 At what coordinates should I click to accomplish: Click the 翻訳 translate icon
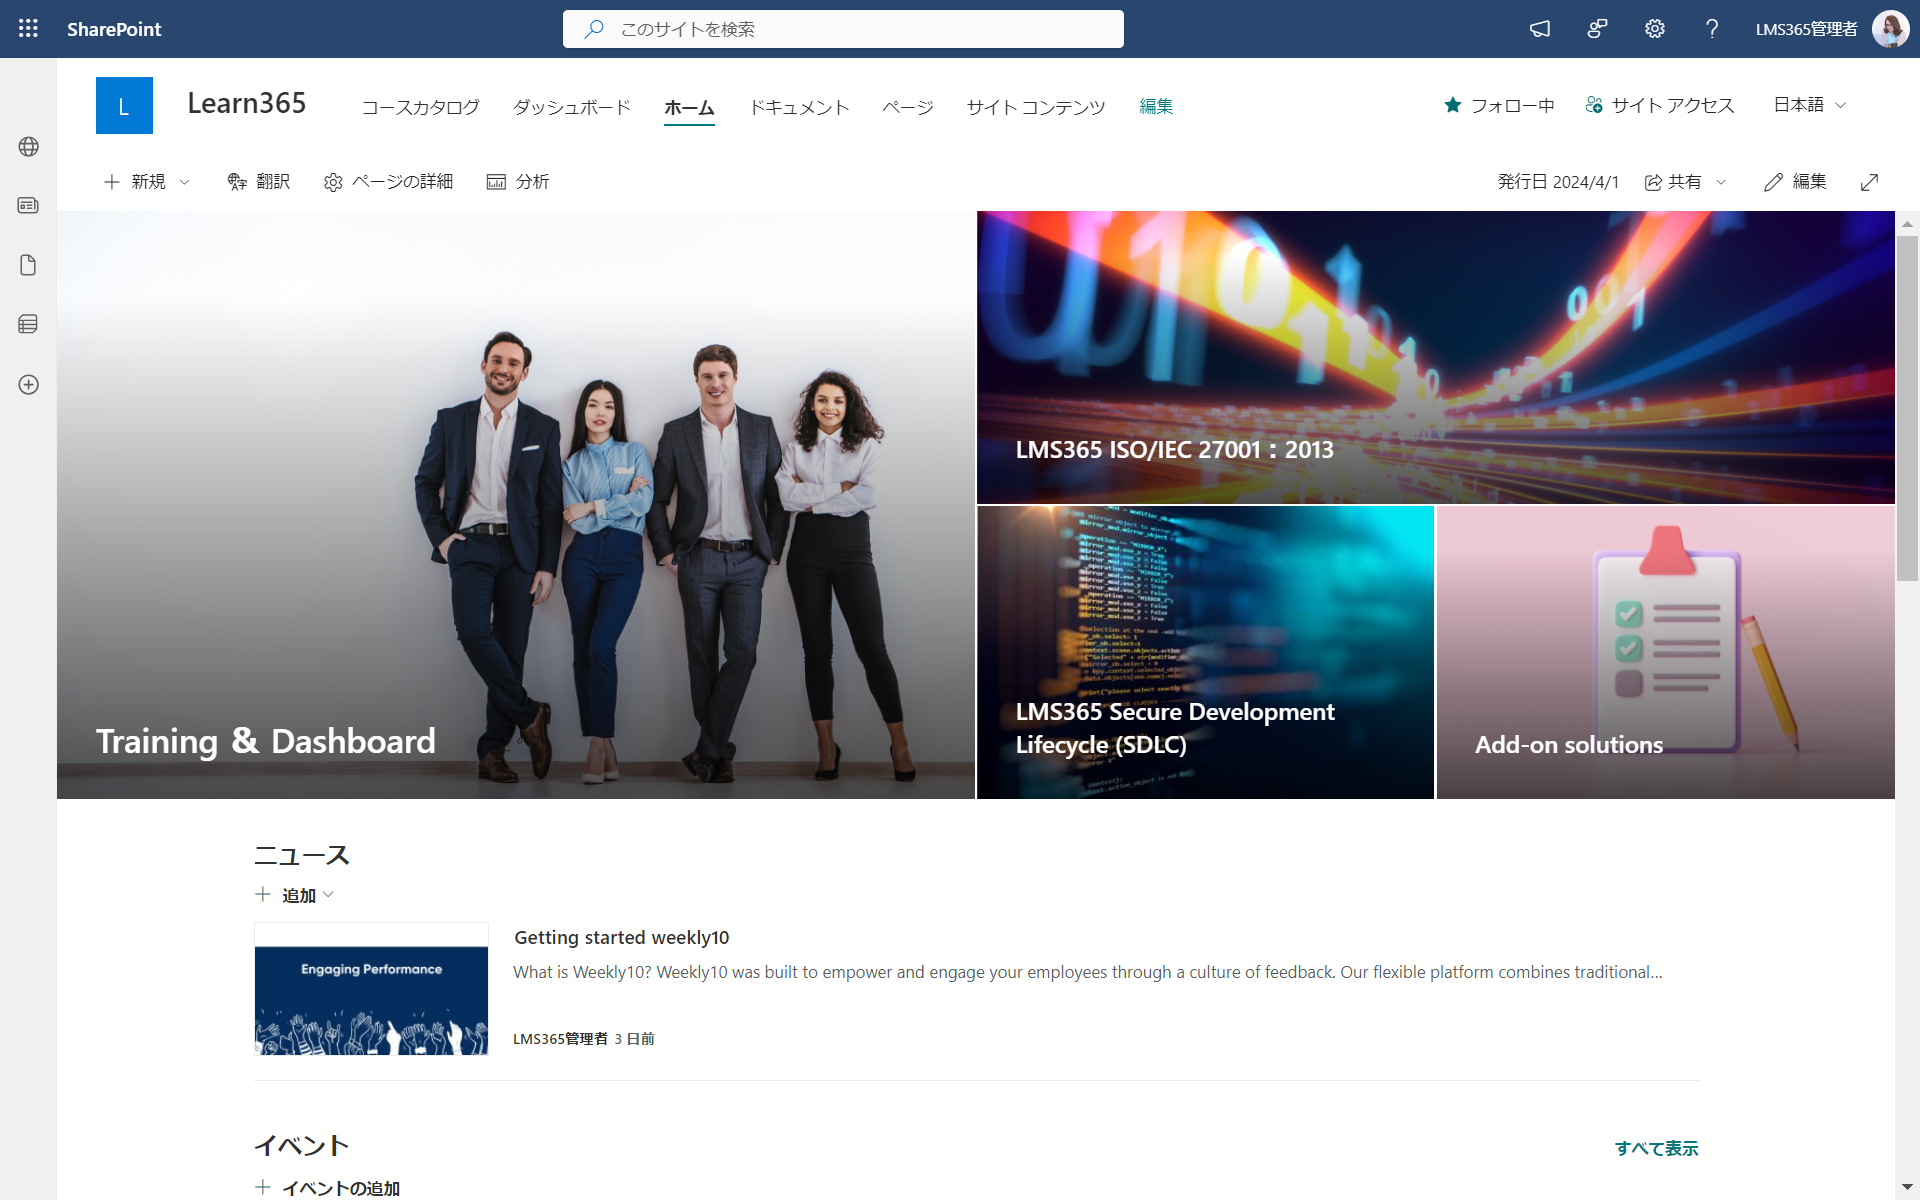tap(237, 182)
